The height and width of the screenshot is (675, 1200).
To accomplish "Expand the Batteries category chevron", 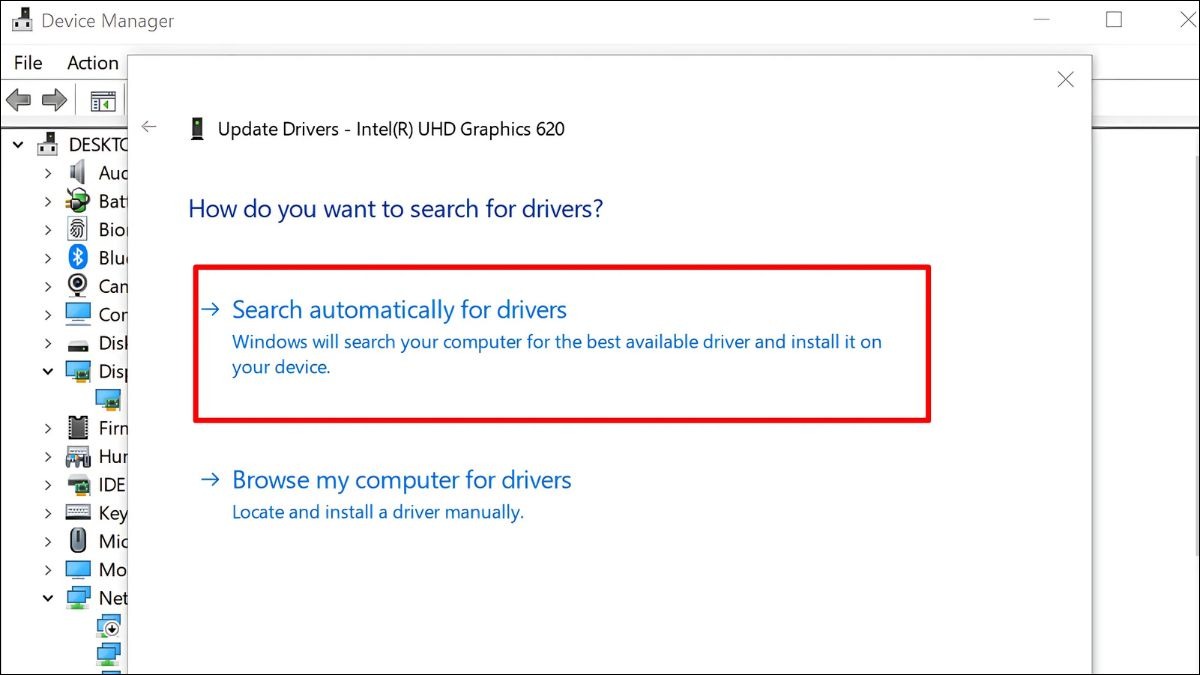I will [x=48, y=201].
